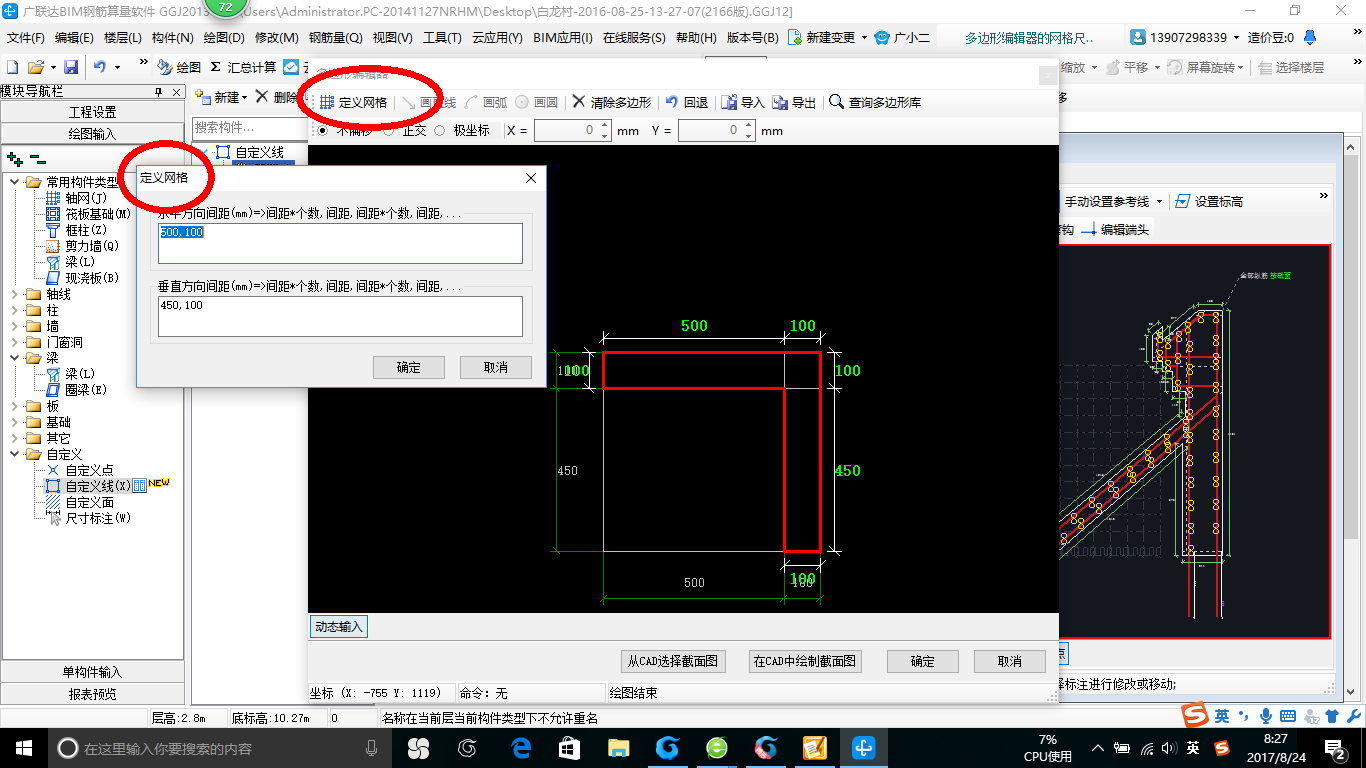Select the 画弧 draw arc tool
The width and height of the screenshot is (1366, 768).
486,102
